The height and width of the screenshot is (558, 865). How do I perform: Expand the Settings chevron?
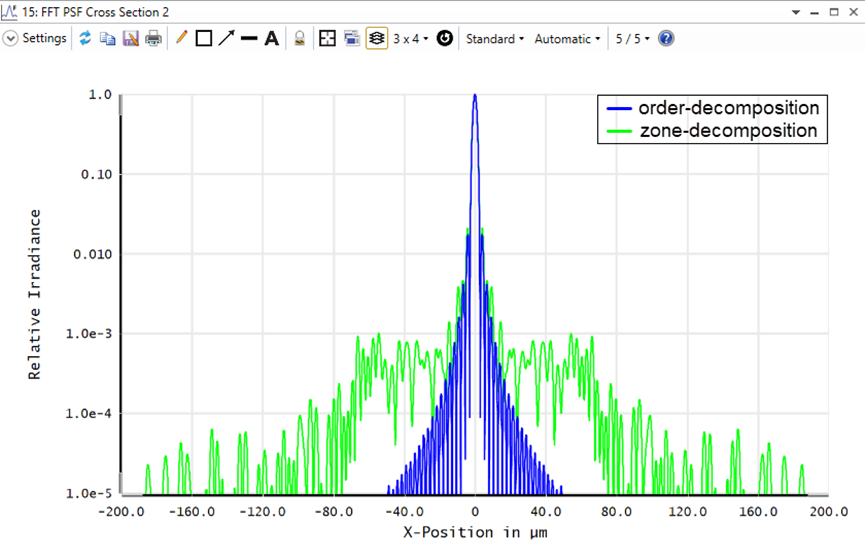[10, 39]
